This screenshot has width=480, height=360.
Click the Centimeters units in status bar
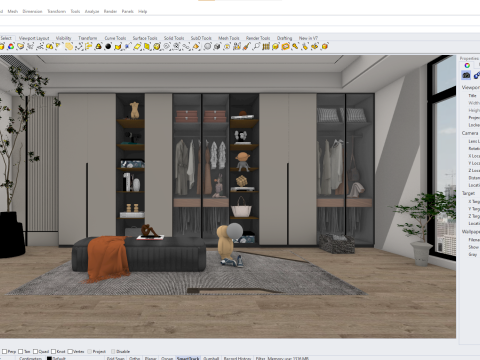[30, 358]
